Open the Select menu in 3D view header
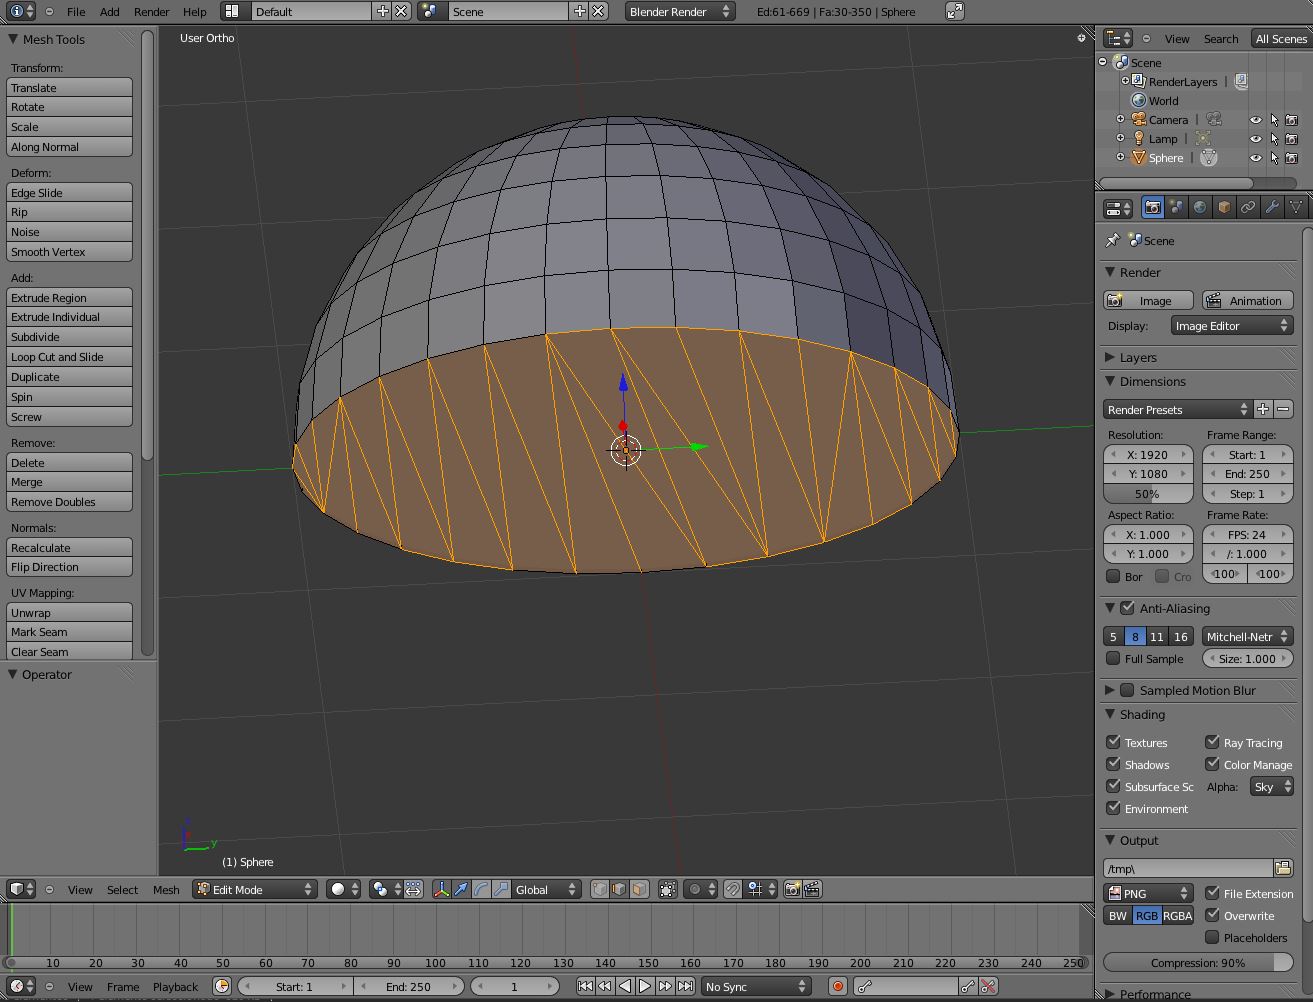 point(123,890)
